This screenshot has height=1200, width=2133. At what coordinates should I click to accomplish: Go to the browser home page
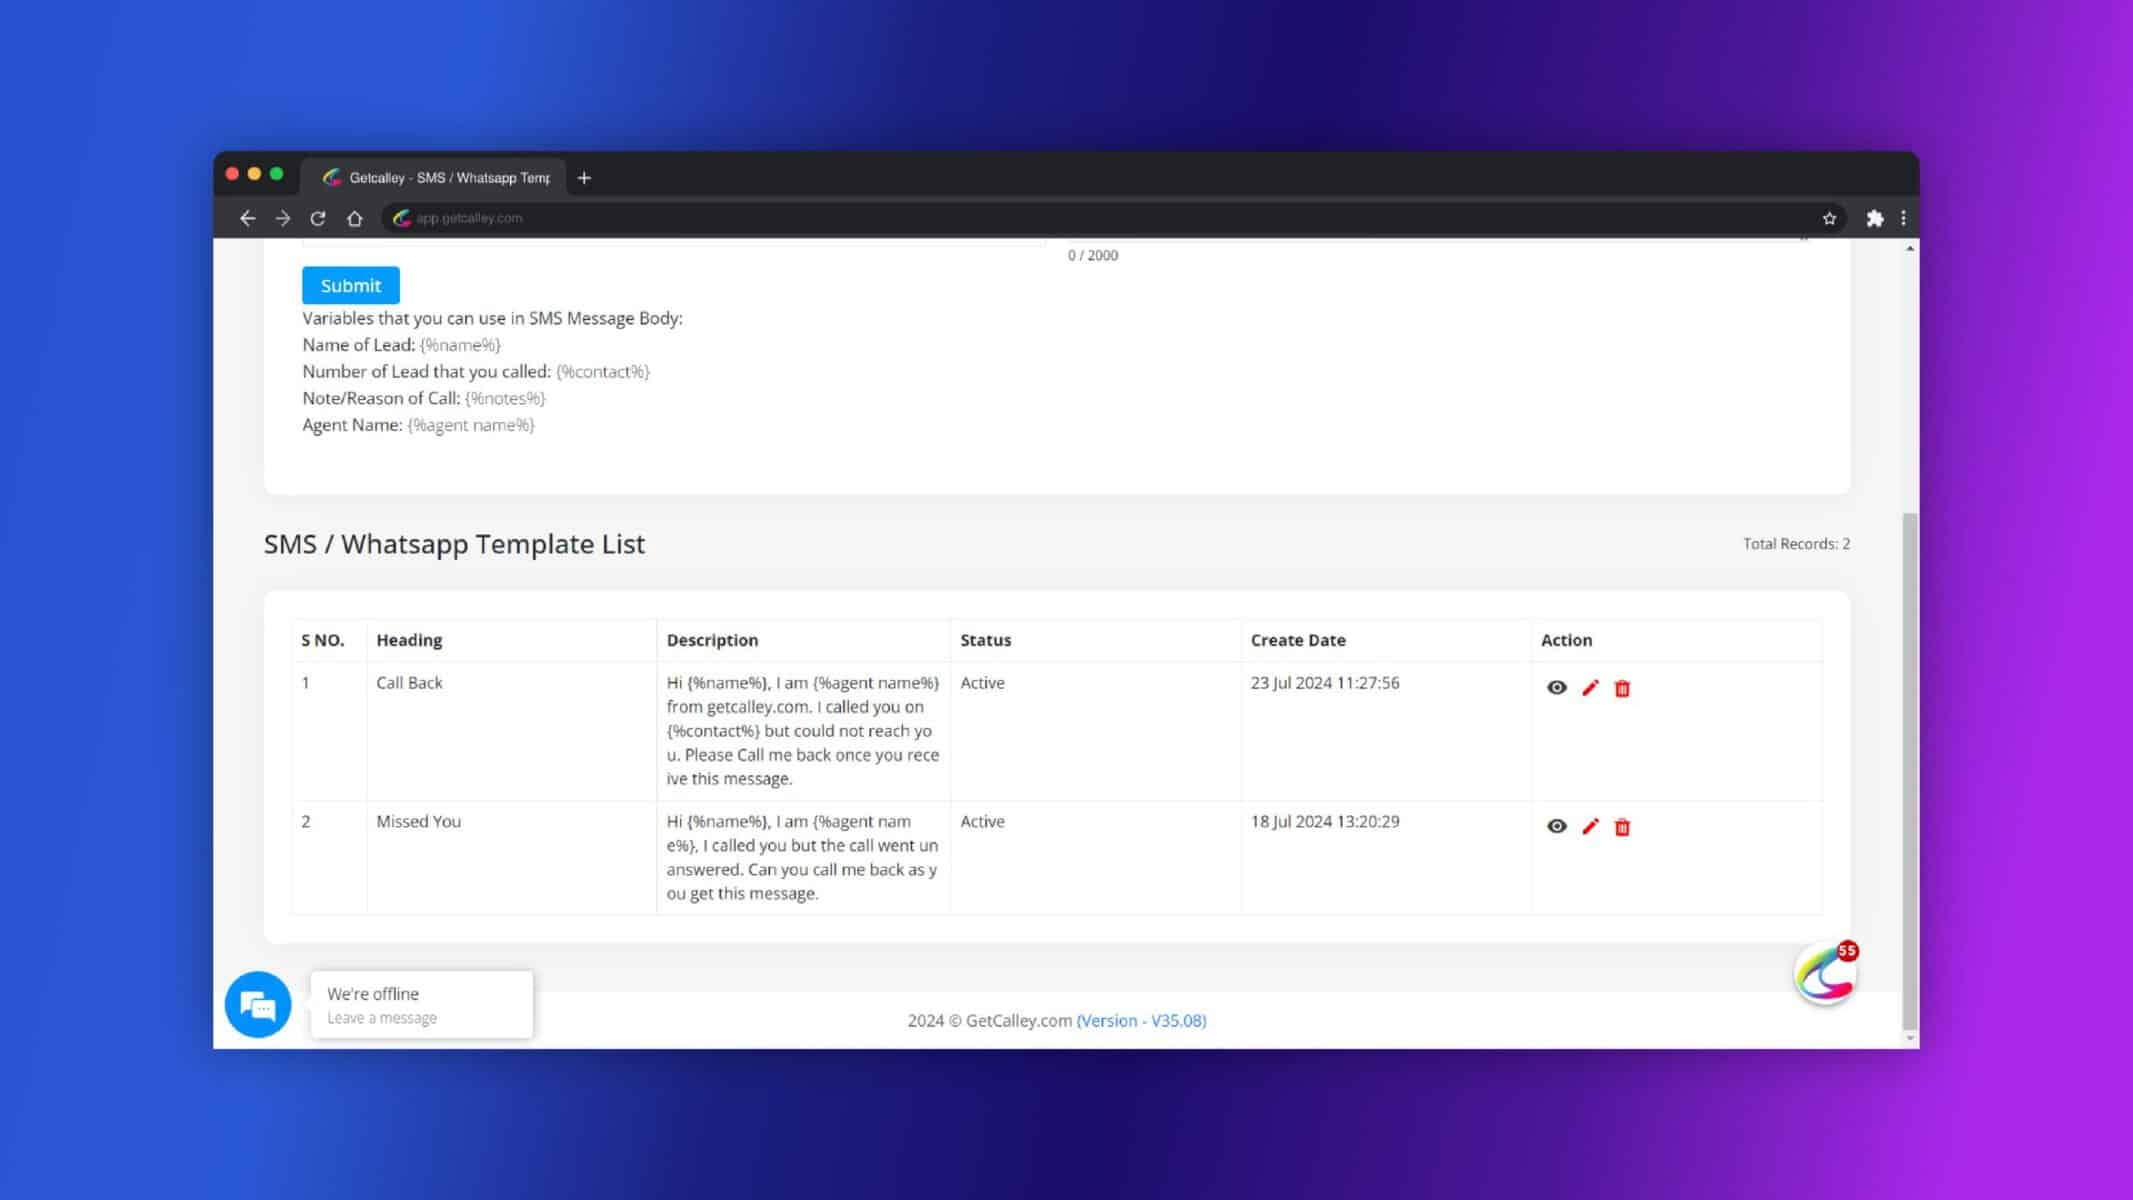(354, 218)
